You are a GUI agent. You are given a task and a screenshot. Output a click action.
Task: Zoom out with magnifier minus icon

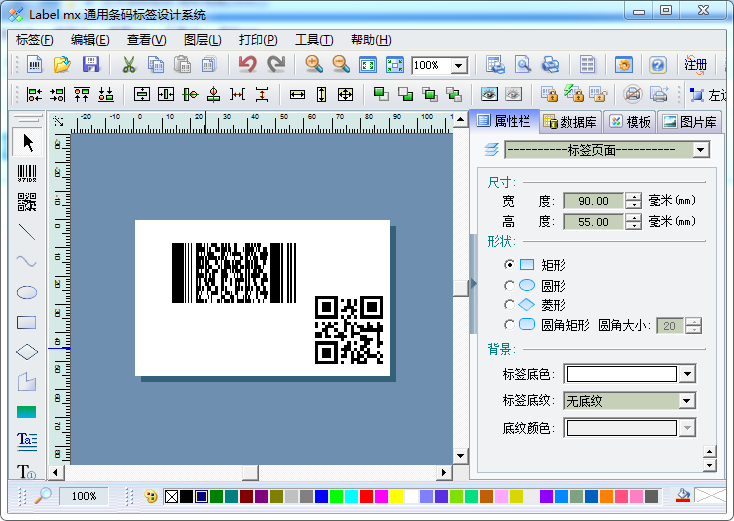tap(341, 65)
